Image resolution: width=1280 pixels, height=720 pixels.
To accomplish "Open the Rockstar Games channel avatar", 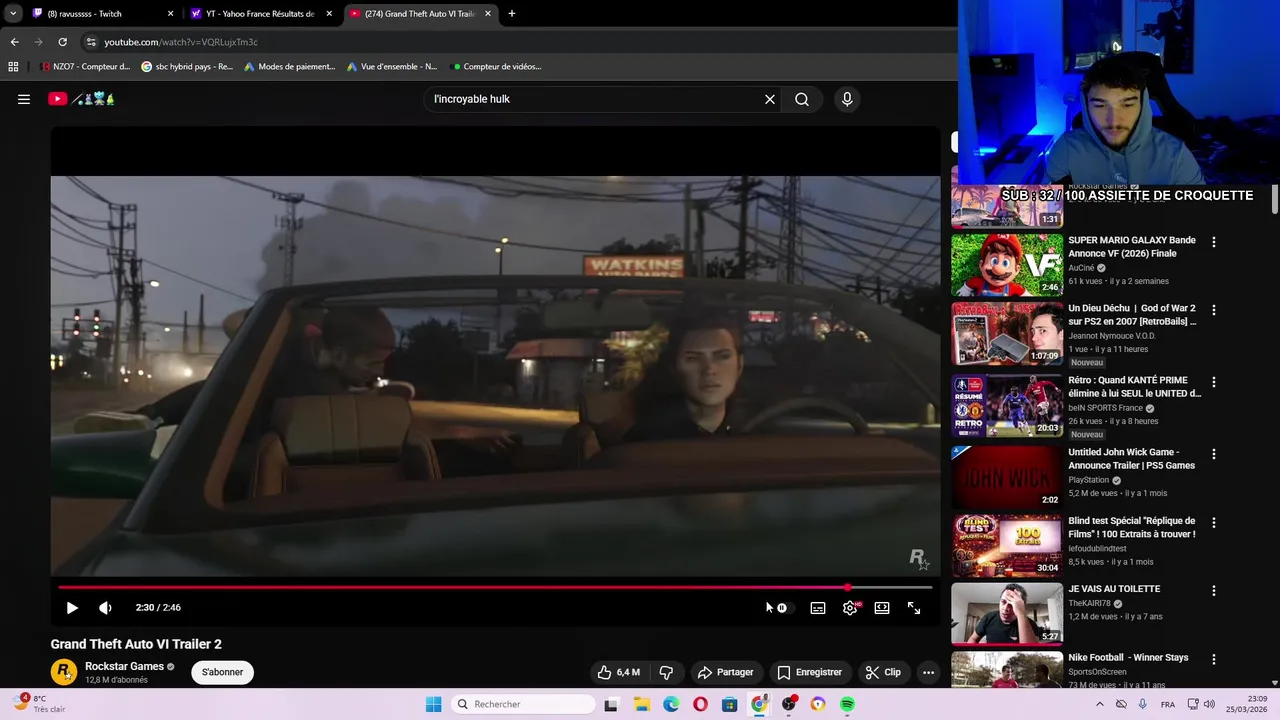I will tap(64, 672).
